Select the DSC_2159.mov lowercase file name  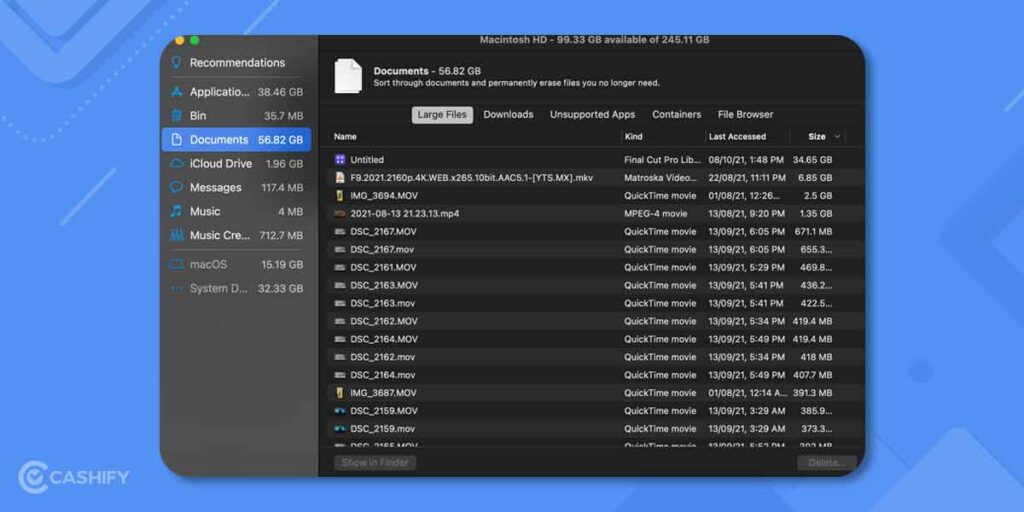tap(382, 429)
